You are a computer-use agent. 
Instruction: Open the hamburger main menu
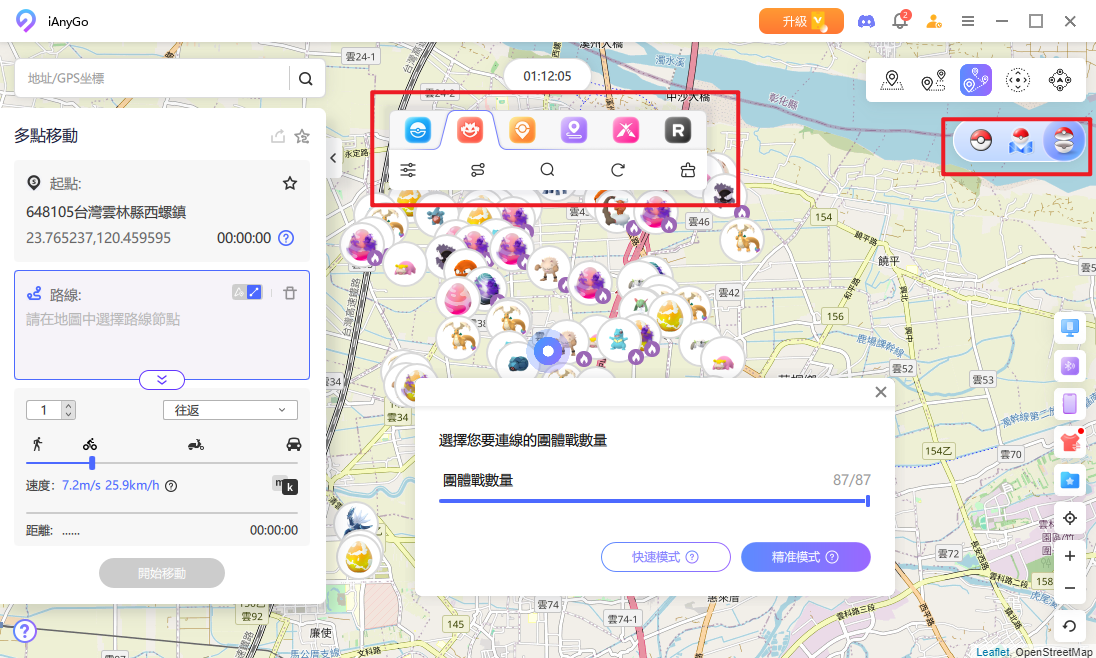pyautogui.click(x=967, y=22)
